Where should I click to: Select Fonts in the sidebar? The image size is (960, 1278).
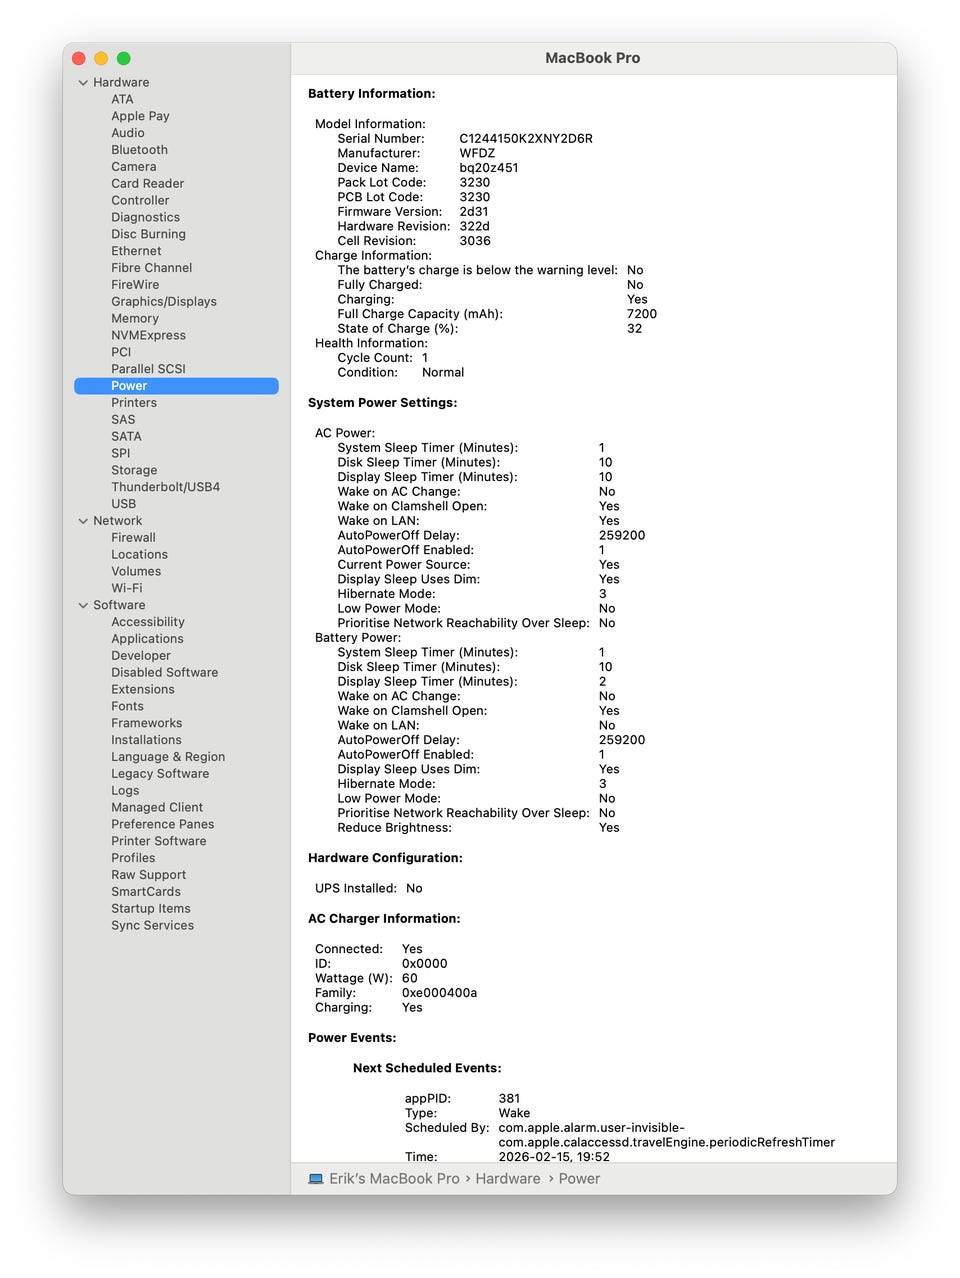(127, 706)
